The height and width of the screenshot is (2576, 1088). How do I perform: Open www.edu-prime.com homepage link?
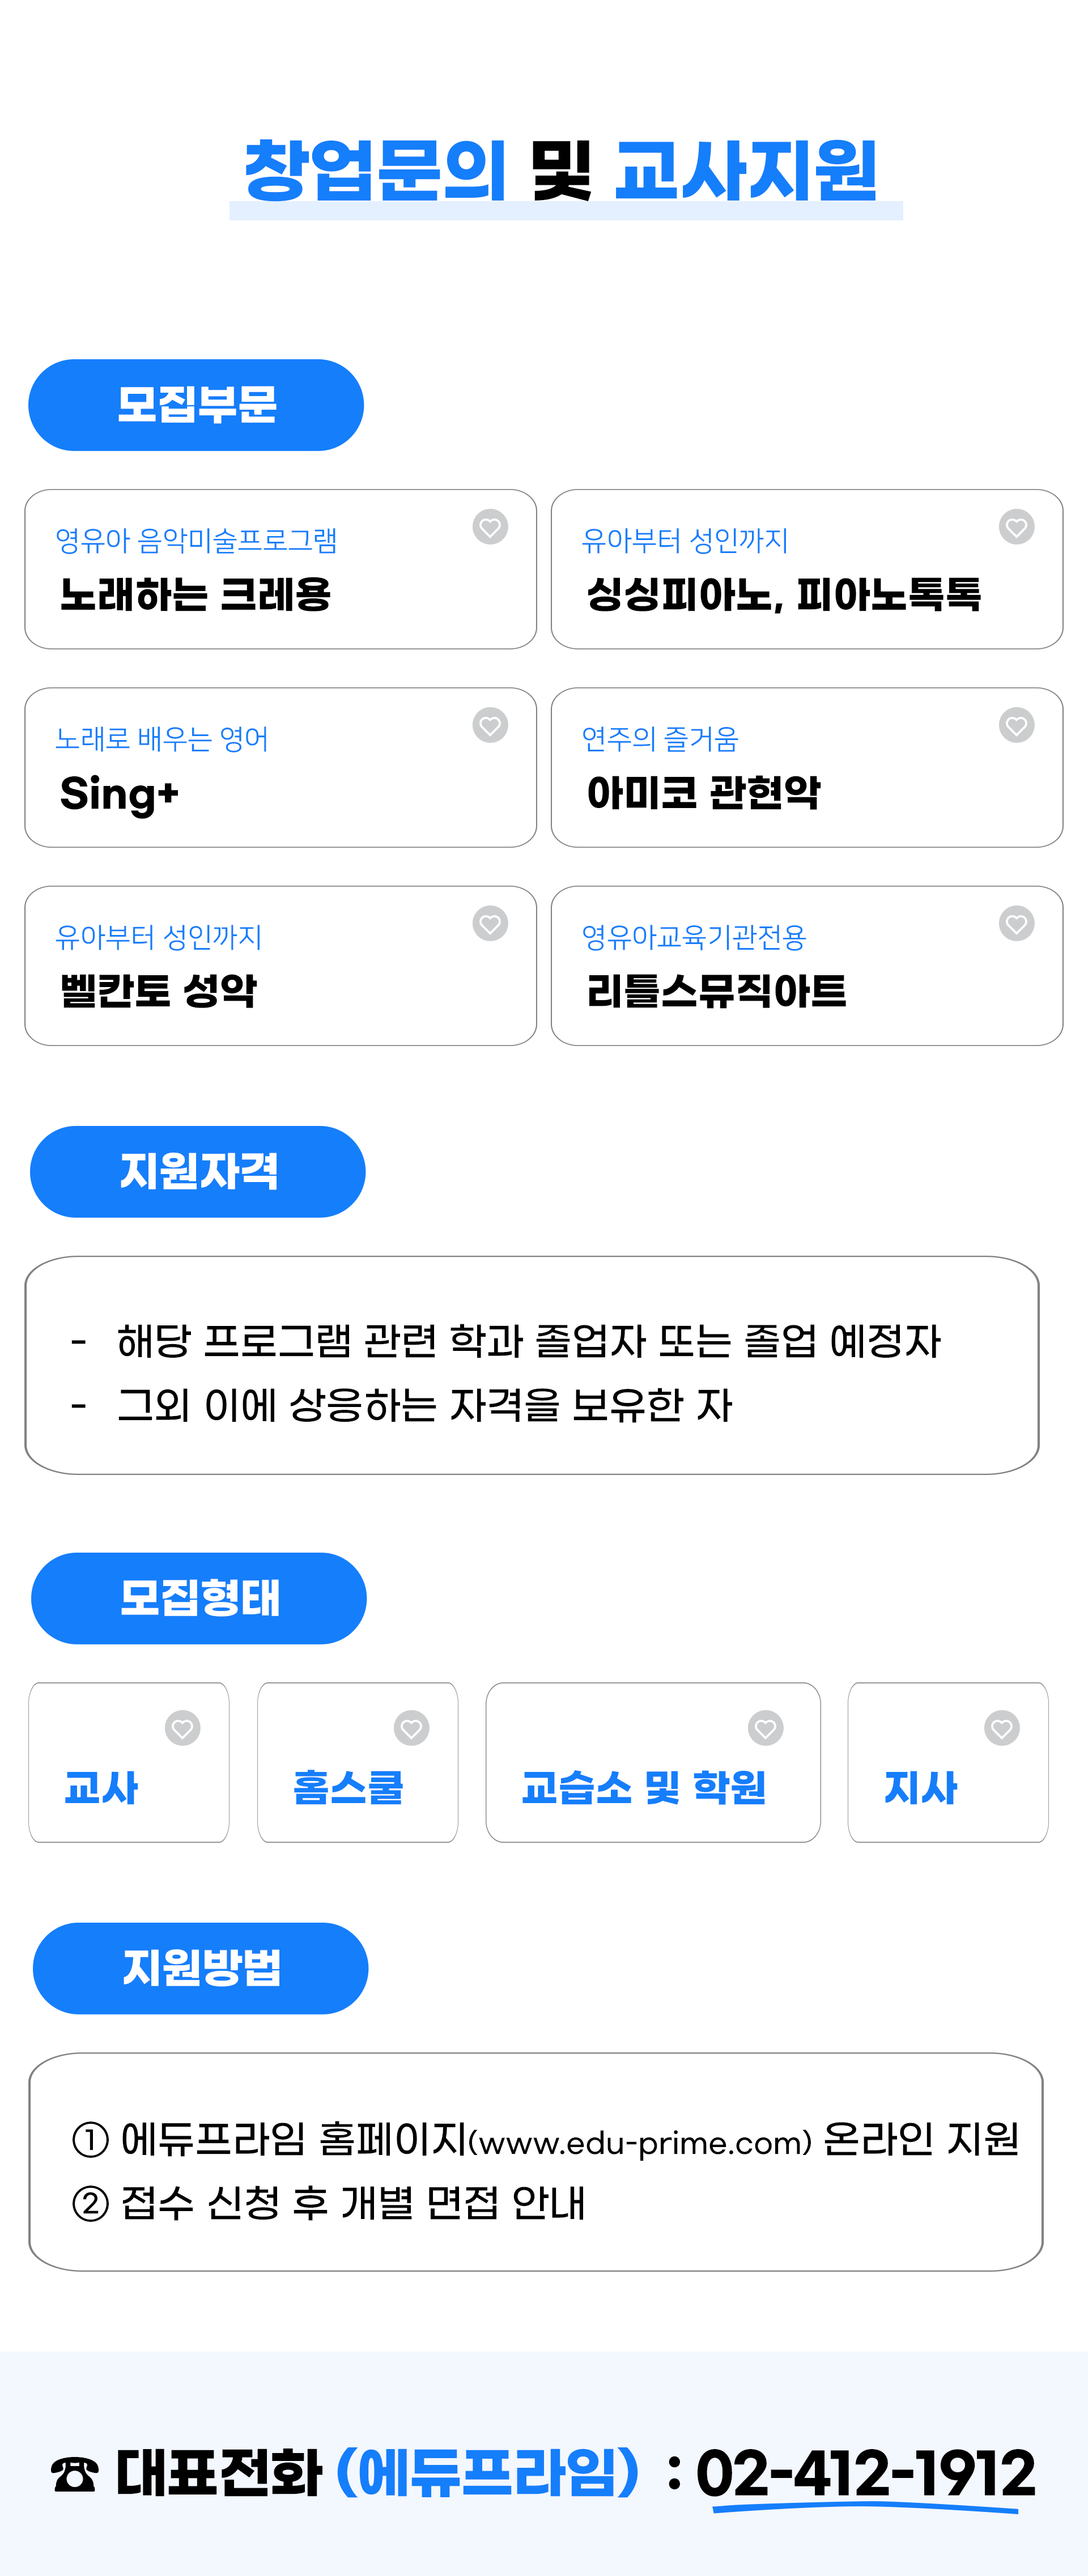(639, 2142)
